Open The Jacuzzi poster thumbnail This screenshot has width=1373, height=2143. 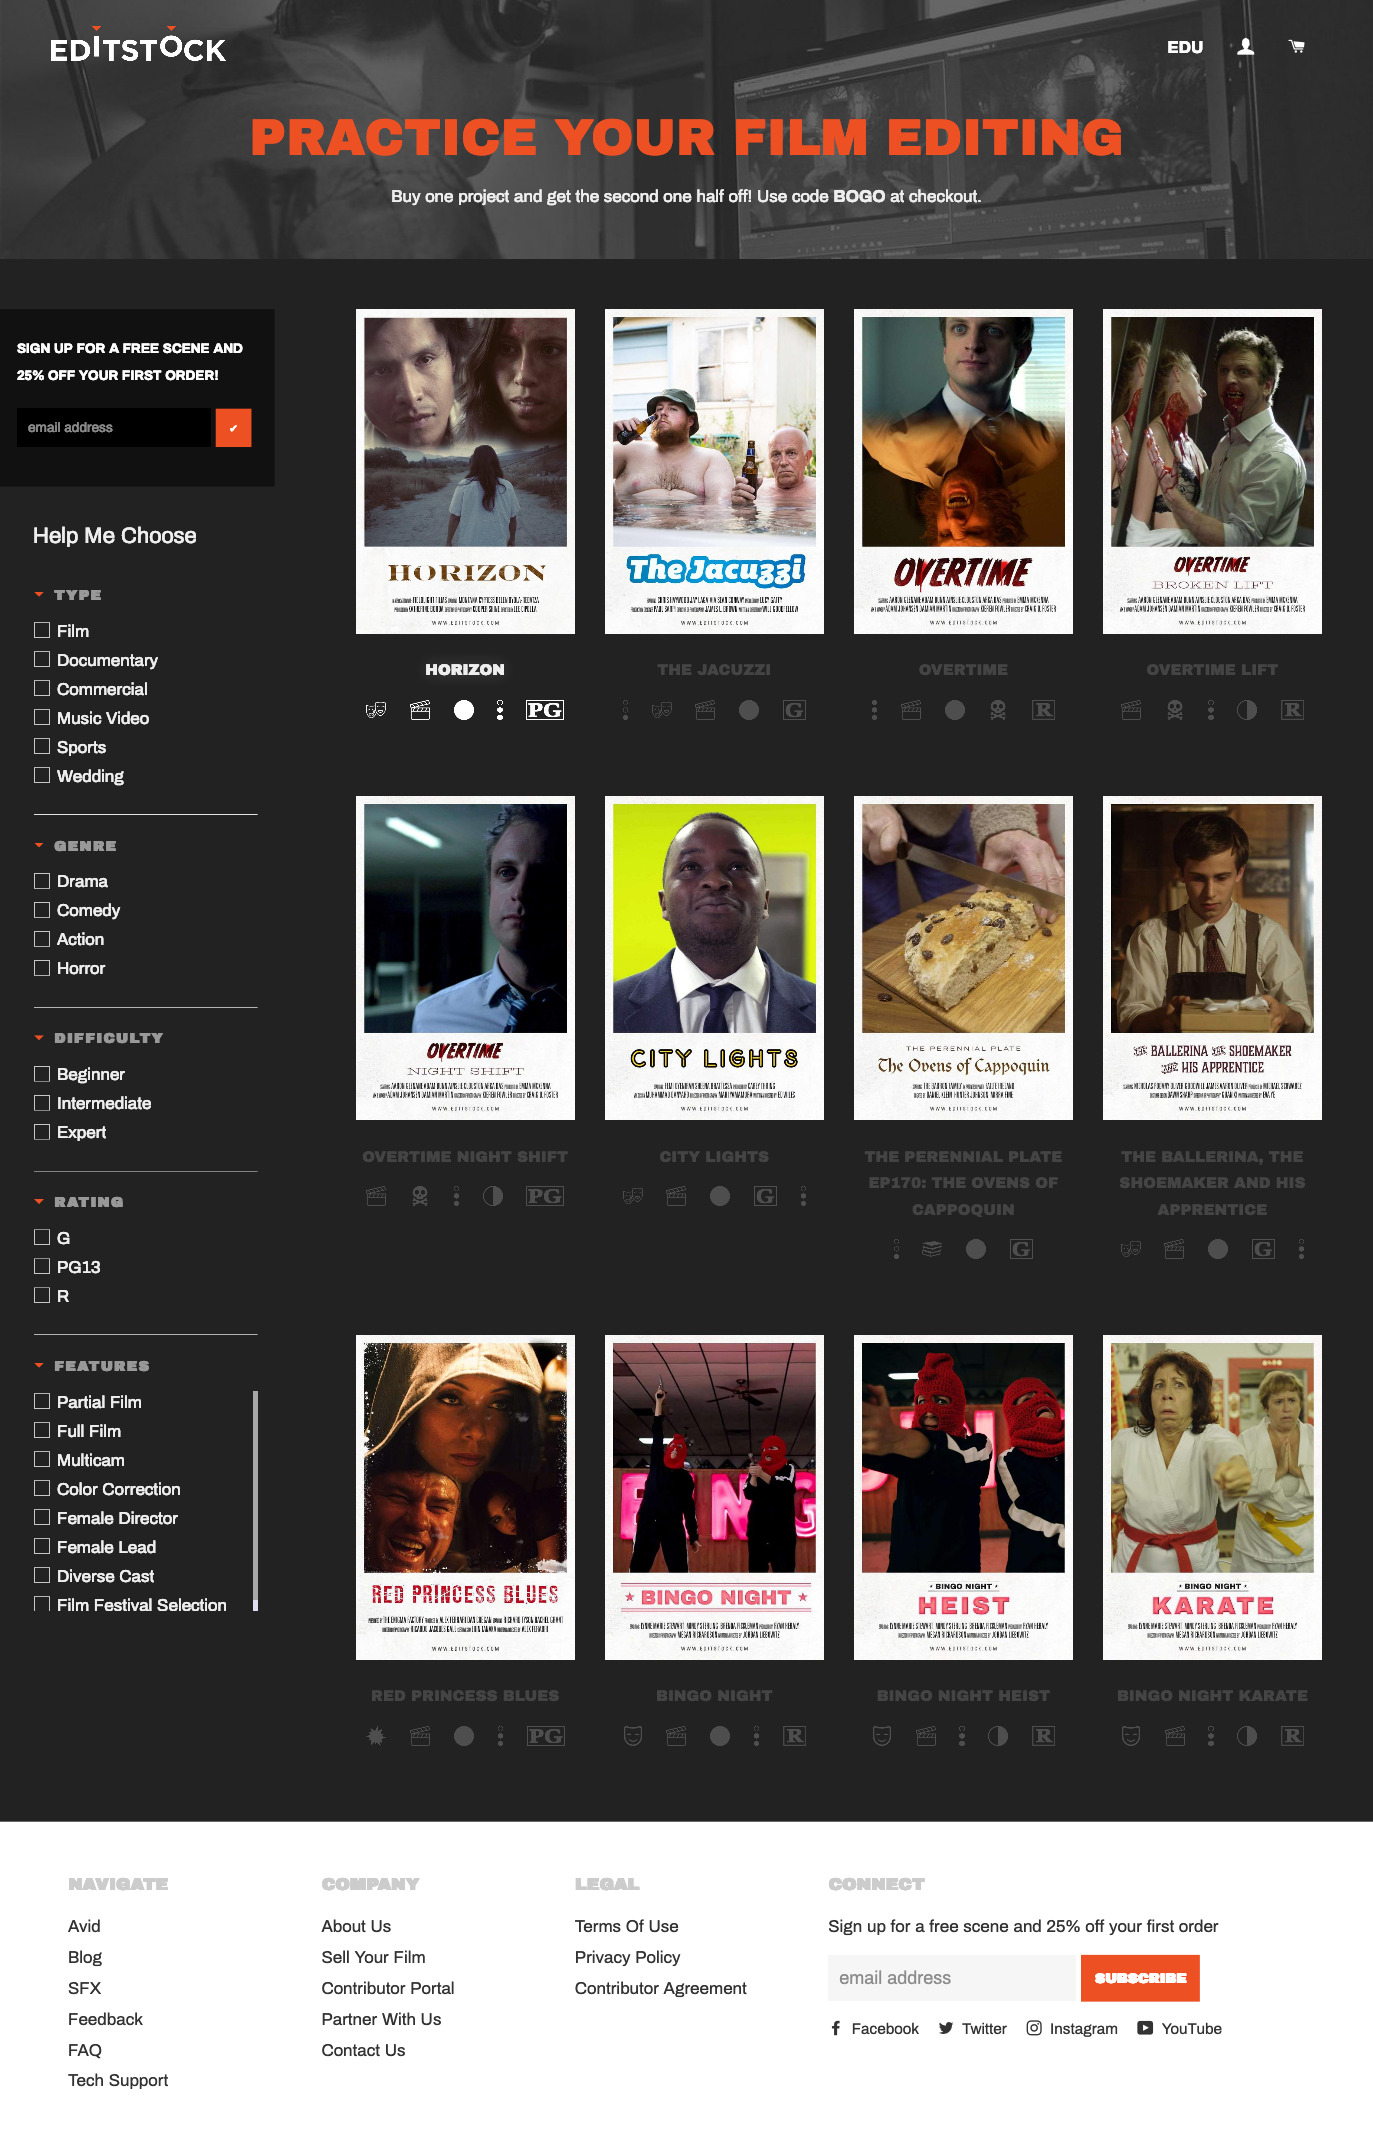(x=714, y=471)
